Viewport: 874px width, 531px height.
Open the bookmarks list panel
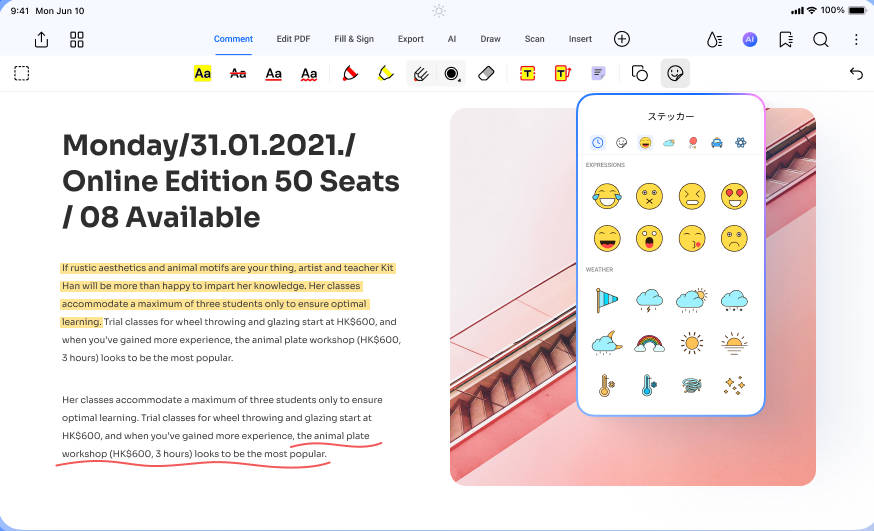786,40
